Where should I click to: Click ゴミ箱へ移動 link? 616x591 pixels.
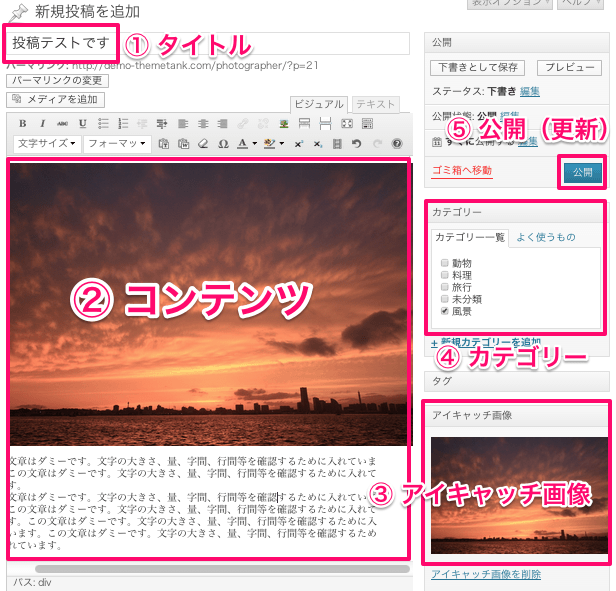click(x=462, y=171)
